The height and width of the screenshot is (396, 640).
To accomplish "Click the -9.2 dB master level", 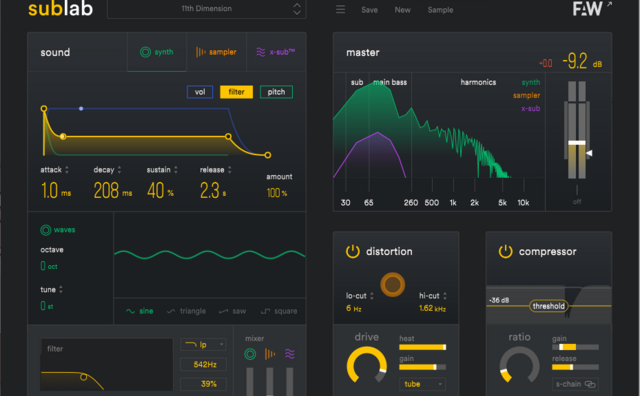I will pyautogui.click(x=582, y=61).
